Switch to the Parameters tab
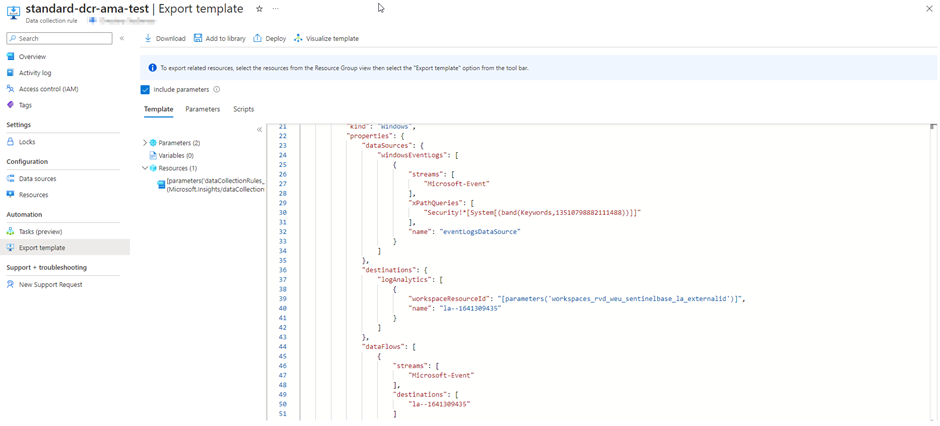Viewport: 940px width, 426px height. click(x=203, y=109)
